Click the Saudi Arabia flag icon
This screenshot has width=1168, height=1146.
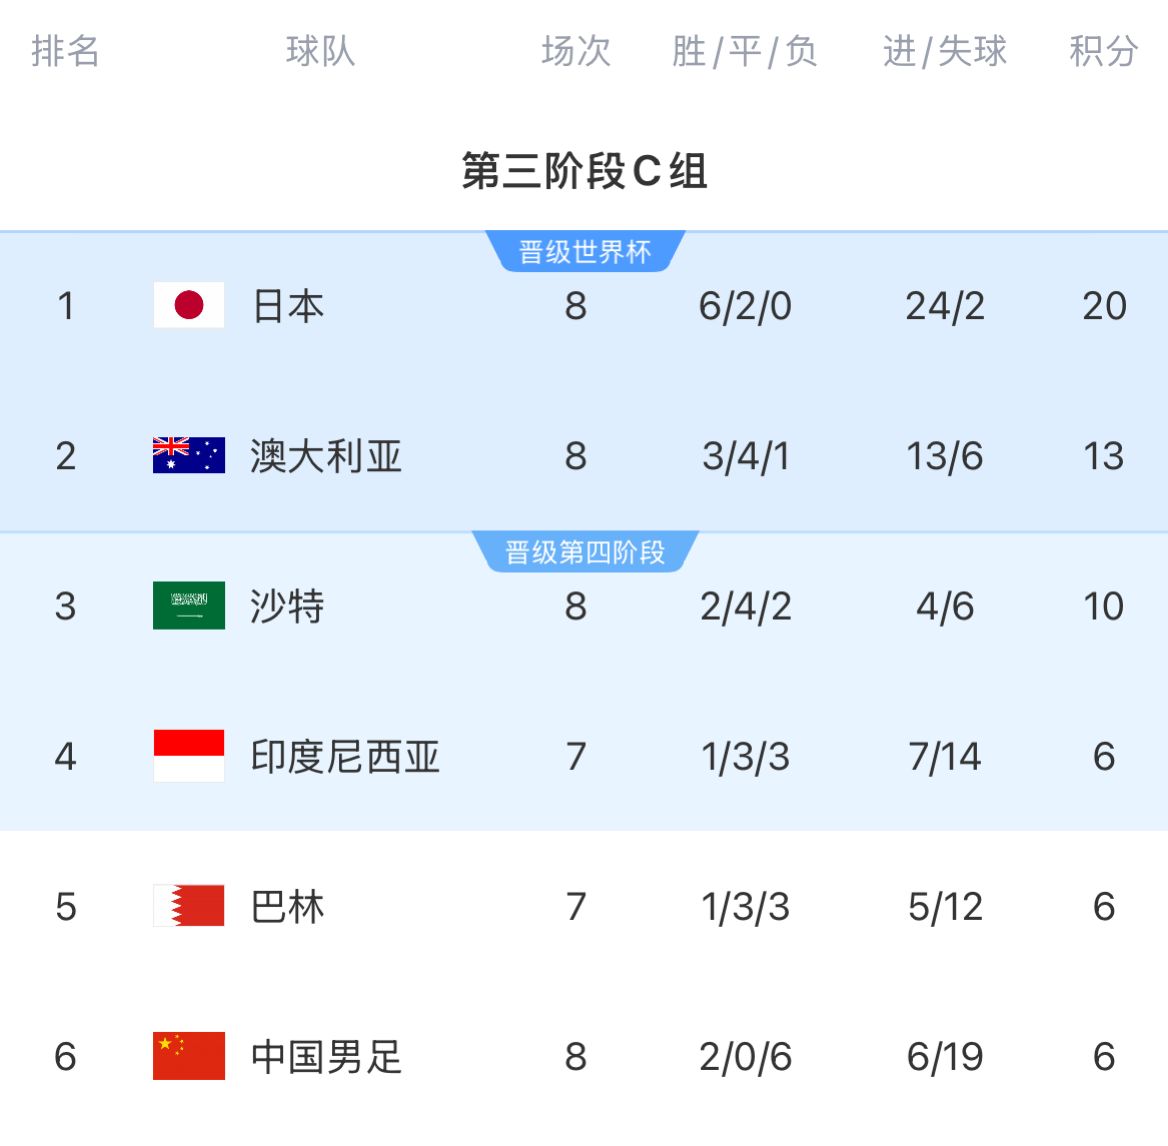tap(189, 605)
